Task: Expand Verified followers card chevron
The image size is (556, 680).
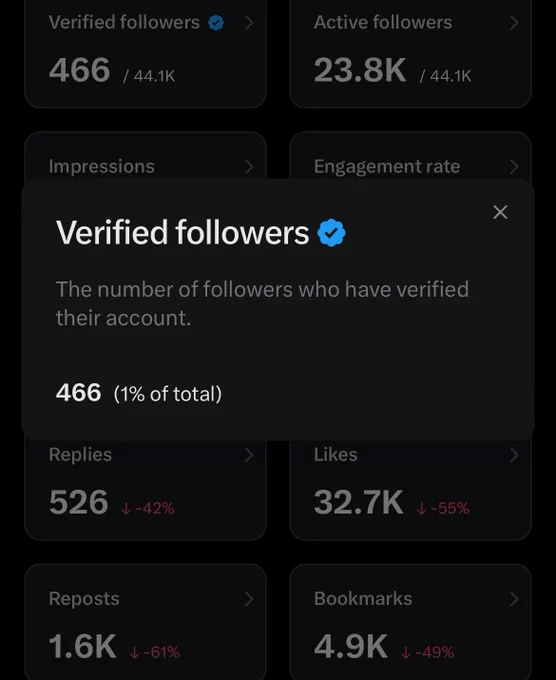Action: (249, 23)
